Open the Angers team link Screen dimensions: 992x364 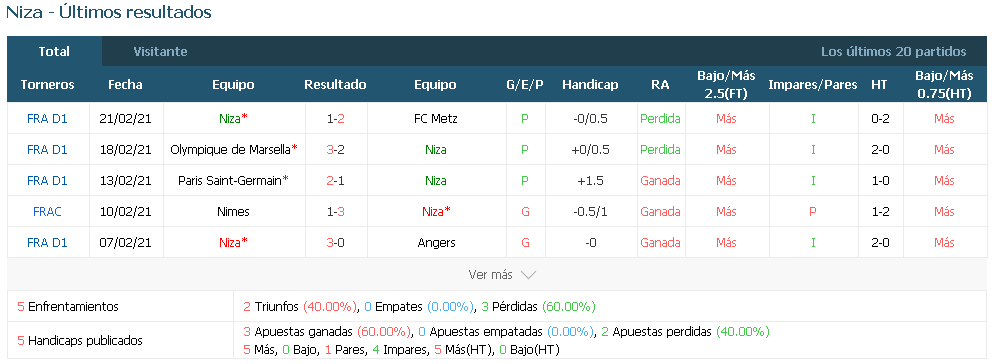436,242
